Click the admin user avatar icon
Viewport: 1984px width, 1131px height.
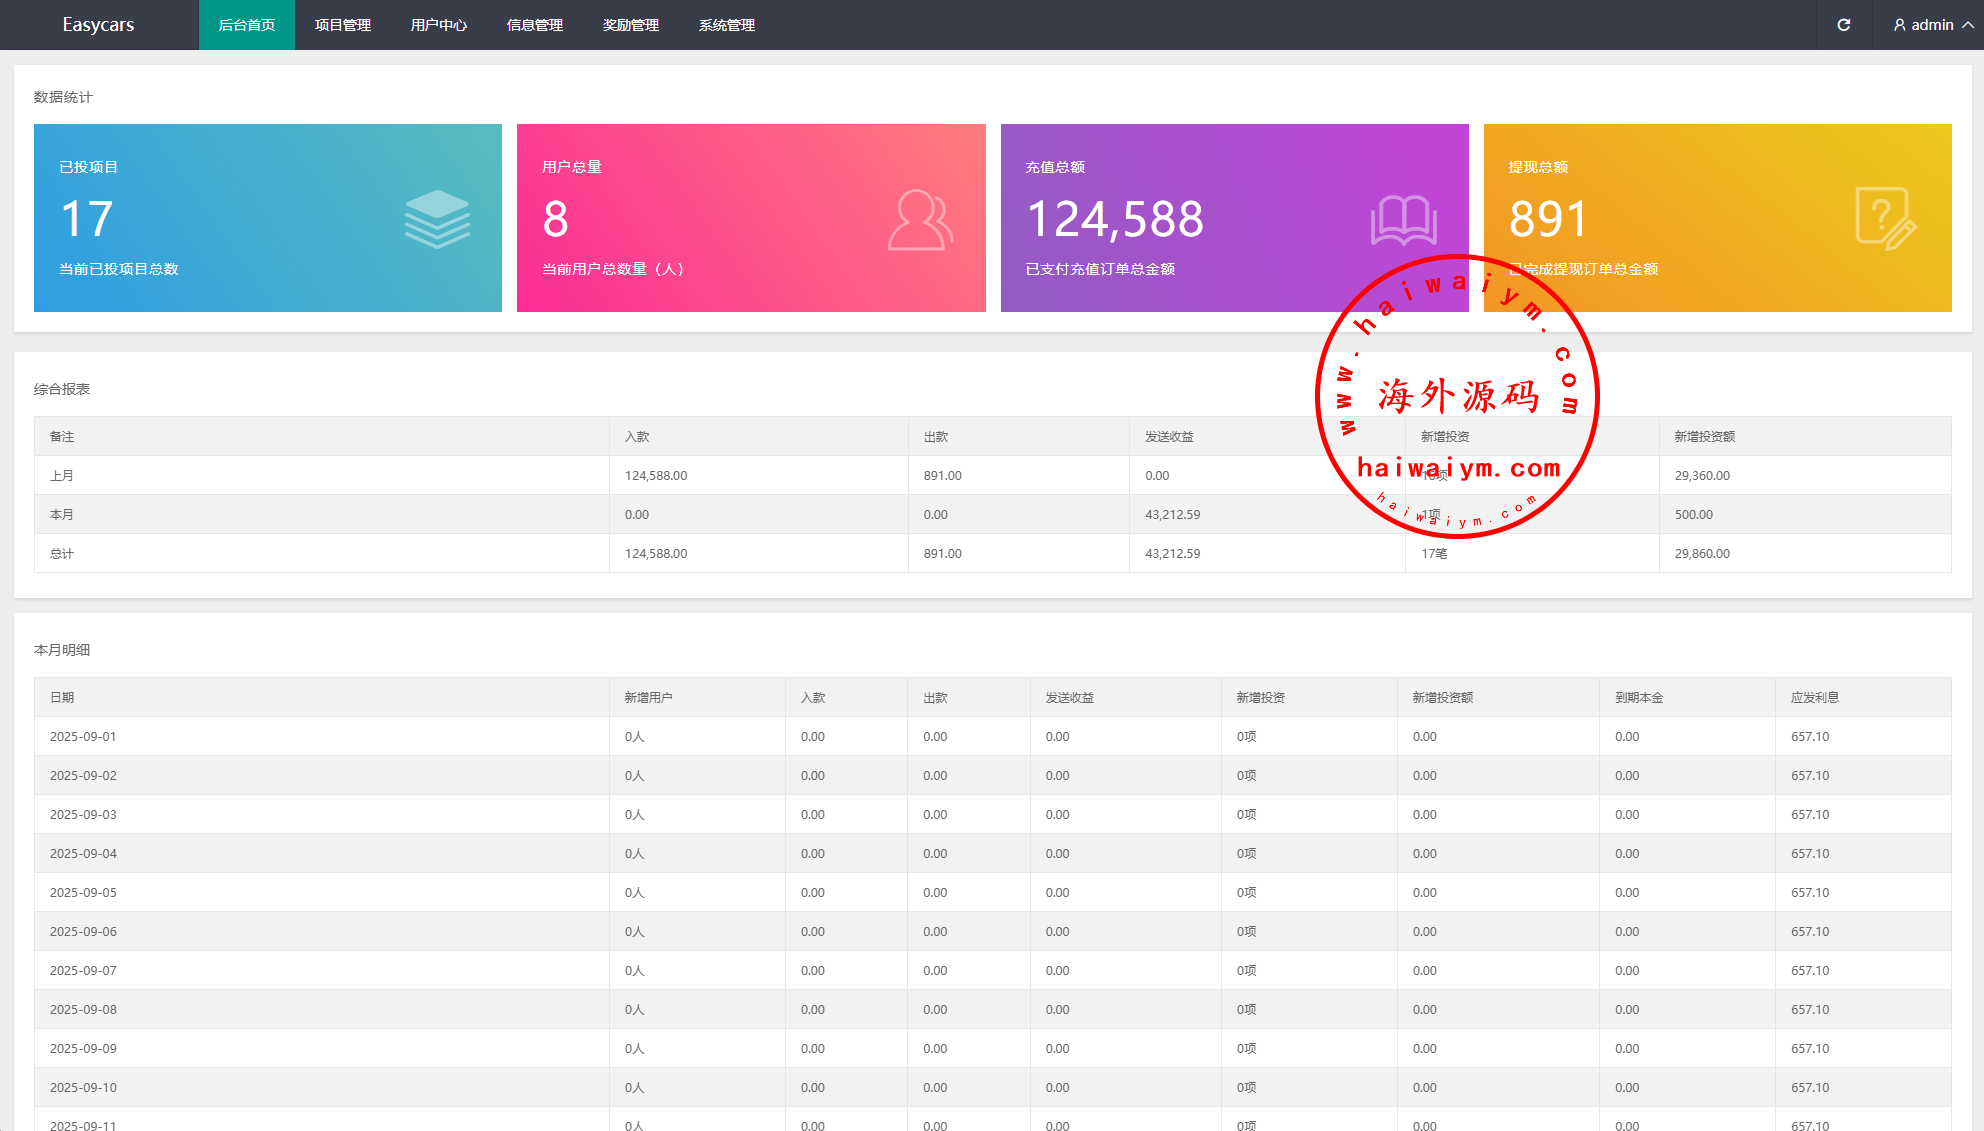pos(1899,25)
